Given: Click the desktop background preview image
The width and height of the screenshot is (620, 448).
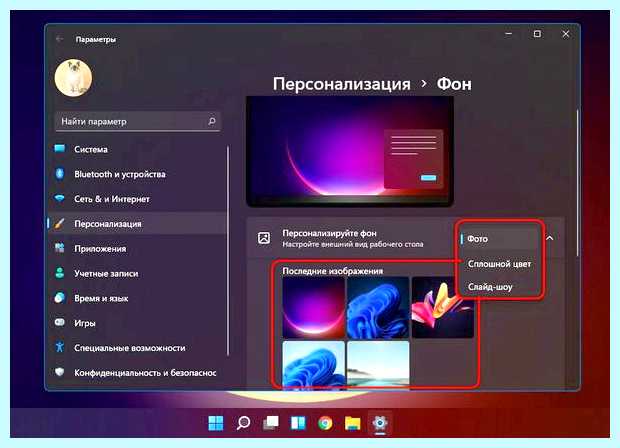Looking at the screenshot, I should 350,151.
